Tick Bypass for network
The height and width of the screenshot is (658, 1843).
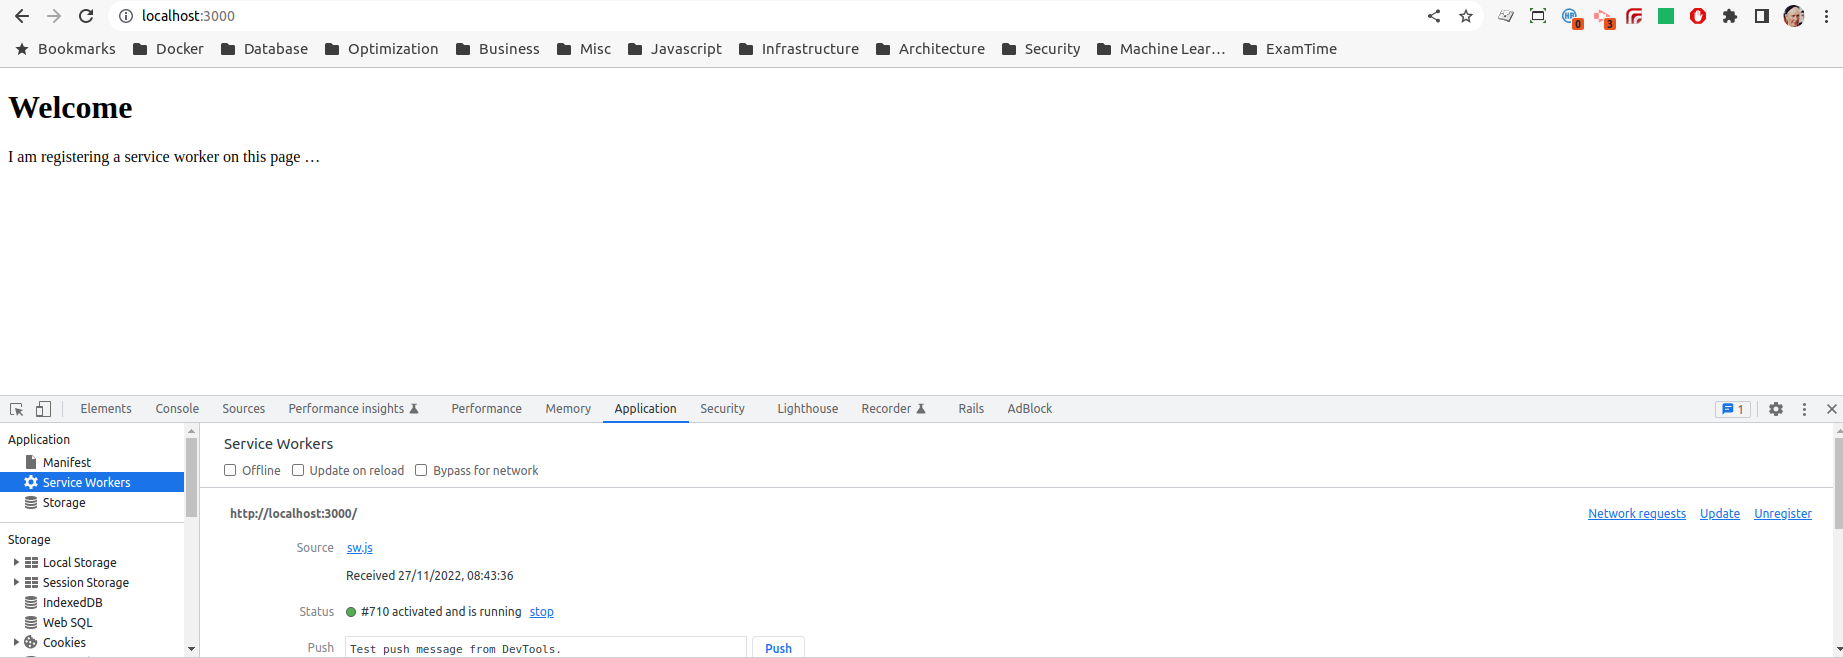tap(421, 470)
